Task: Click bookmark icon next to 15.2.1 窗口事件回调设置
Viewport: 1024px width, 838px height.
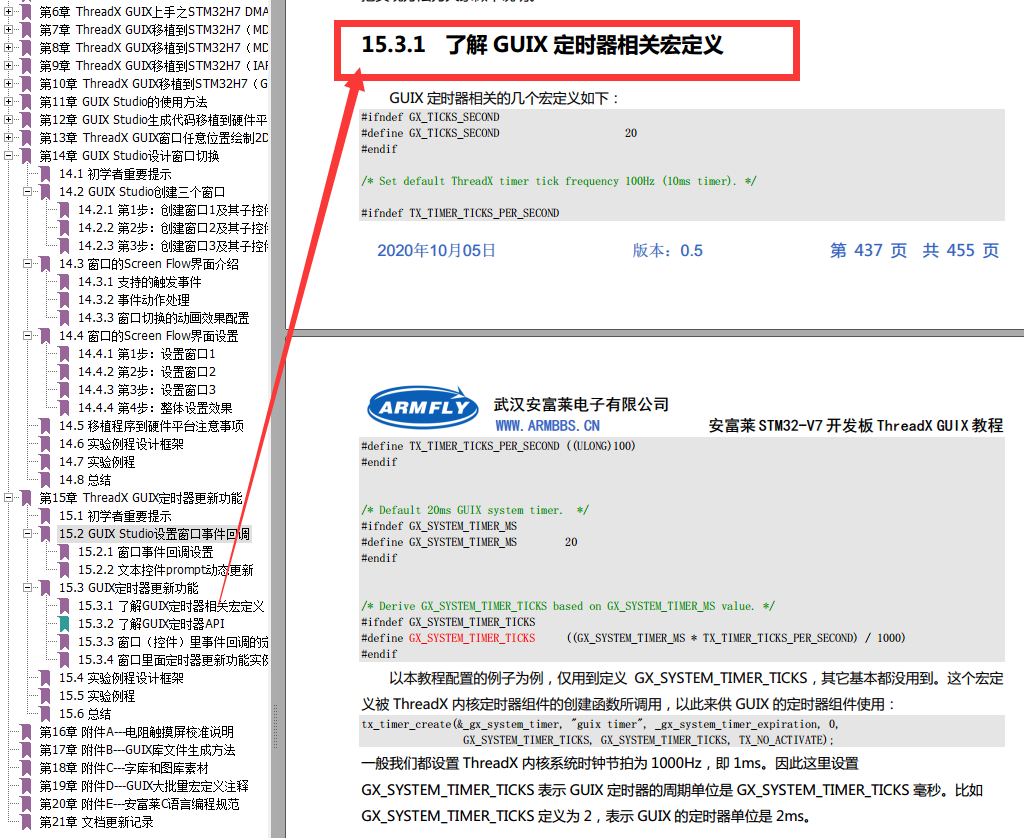Action: click(64, 552)
